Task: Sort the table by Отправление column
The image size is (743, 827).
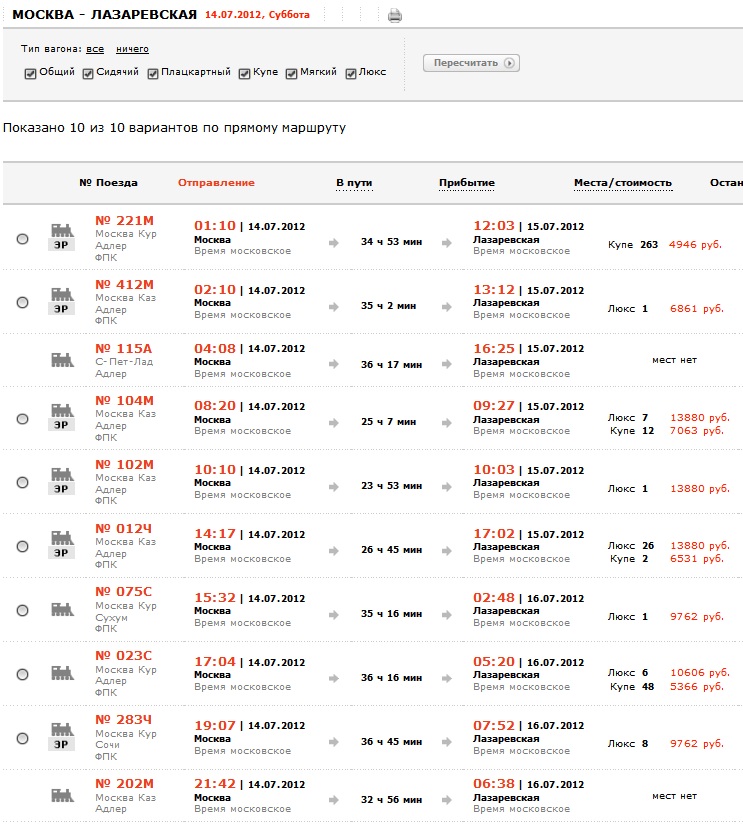Action: pos(216,183)
